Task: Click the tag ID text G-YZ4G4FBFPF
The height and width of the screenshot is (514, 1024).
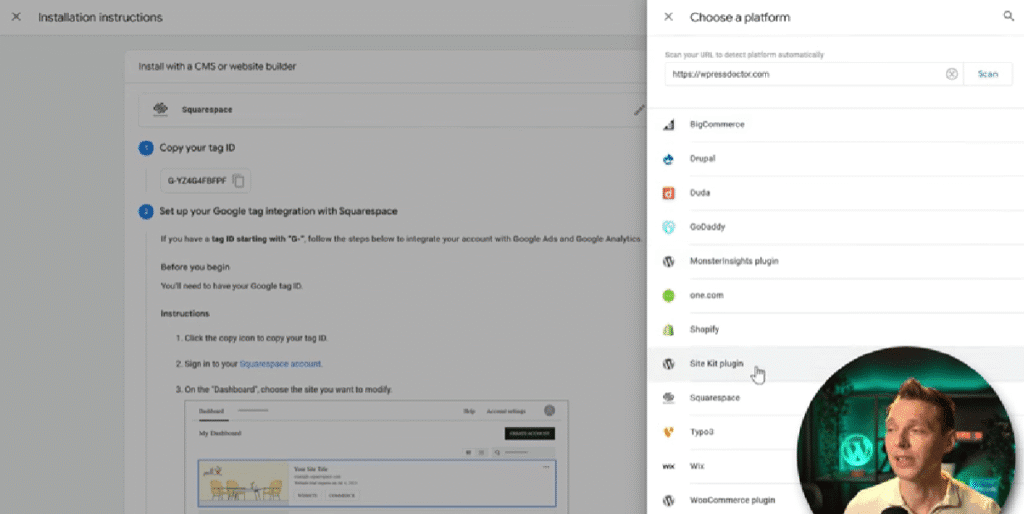Action: (x=197, y=181)
